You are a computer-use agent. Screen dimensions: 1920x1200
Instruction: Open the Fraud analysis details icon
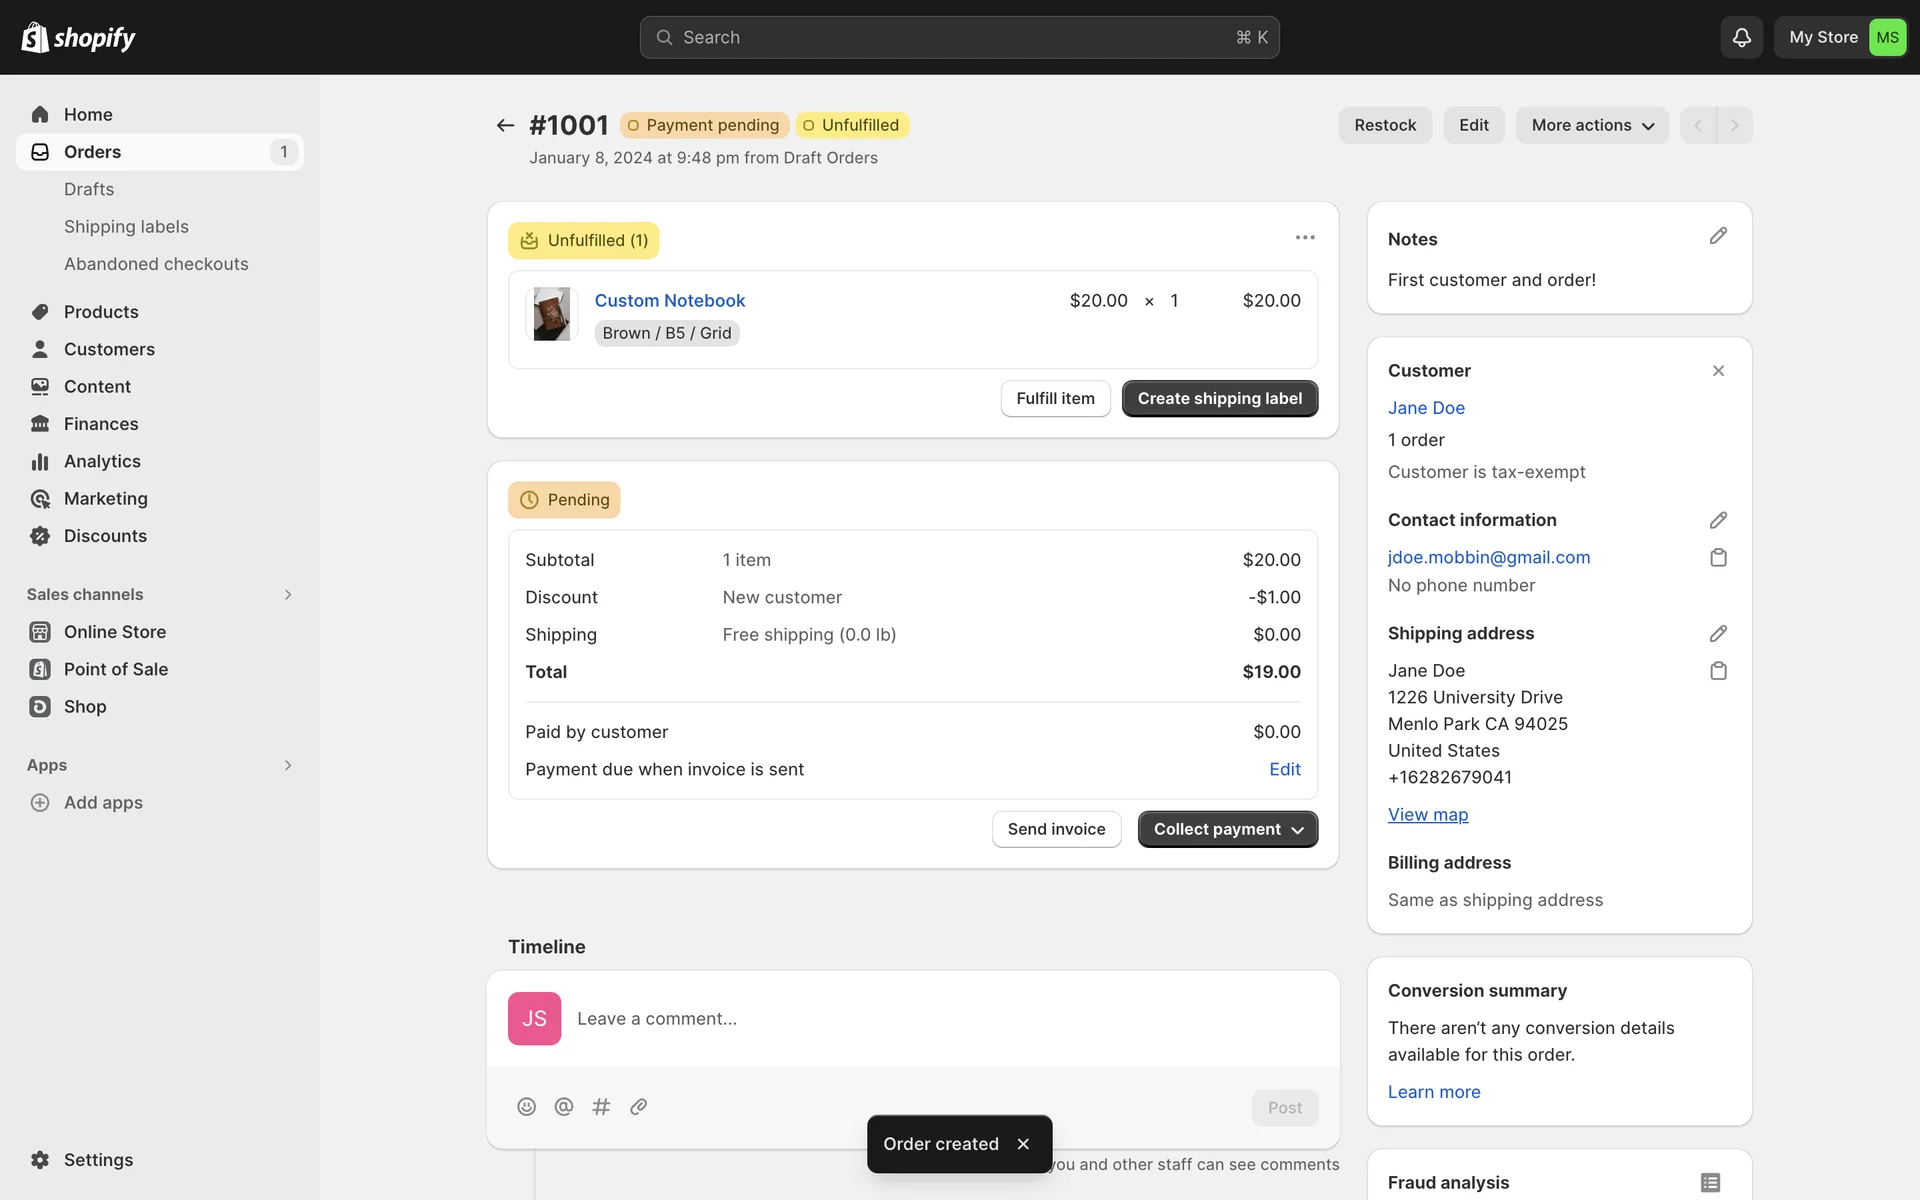coord(1710,1182)
